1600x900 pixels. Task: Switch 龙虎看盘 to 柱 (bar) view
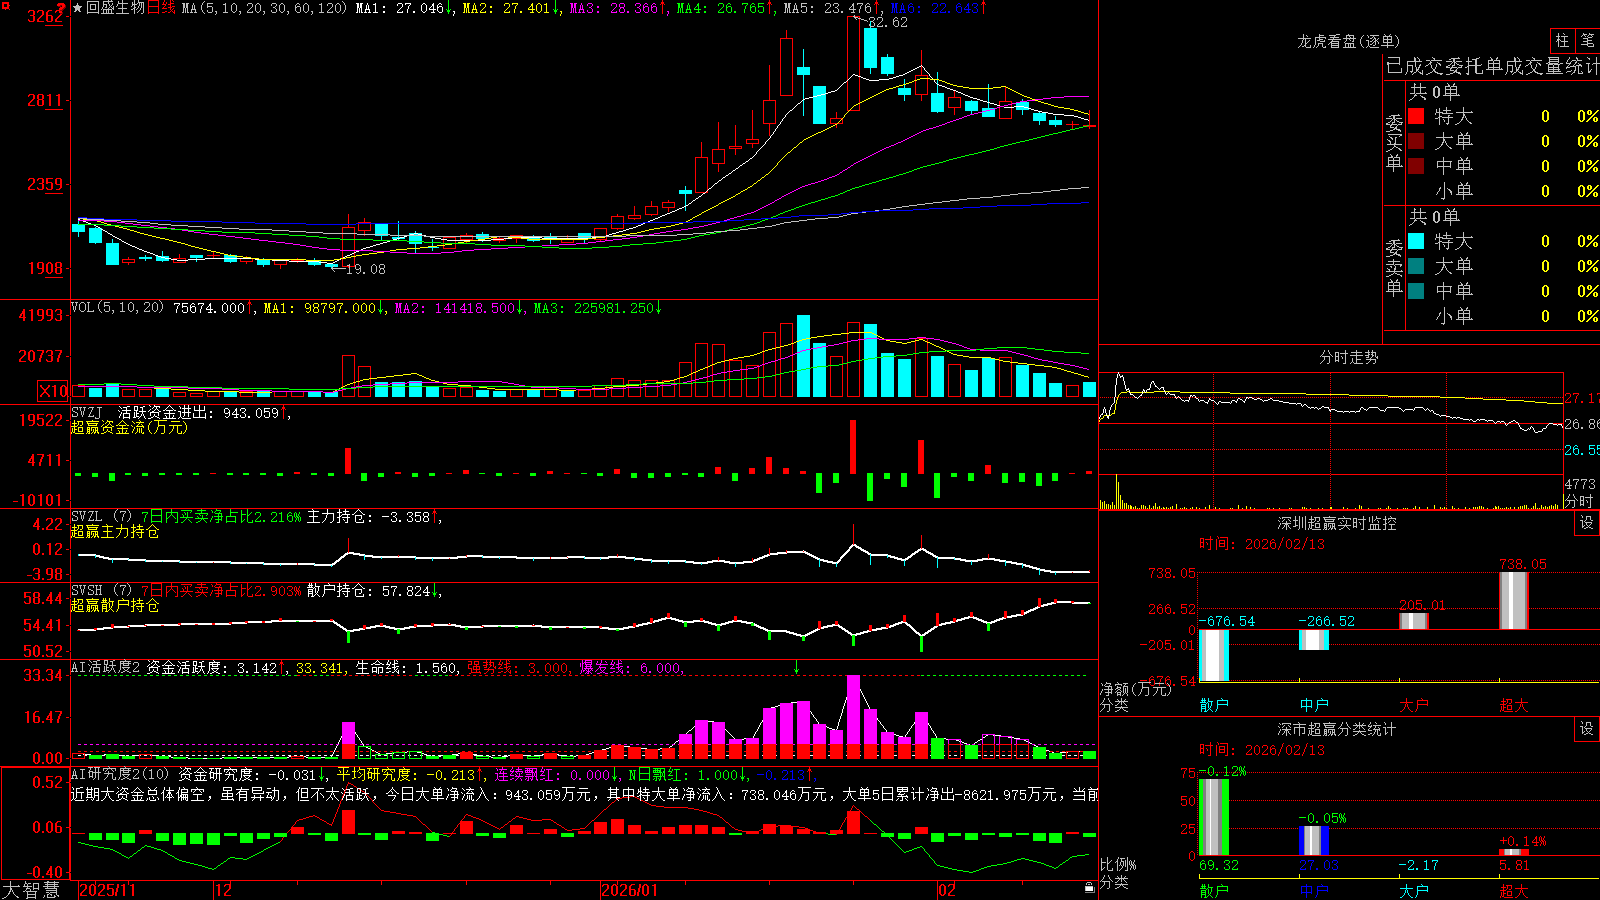[x=1562, y=41]
